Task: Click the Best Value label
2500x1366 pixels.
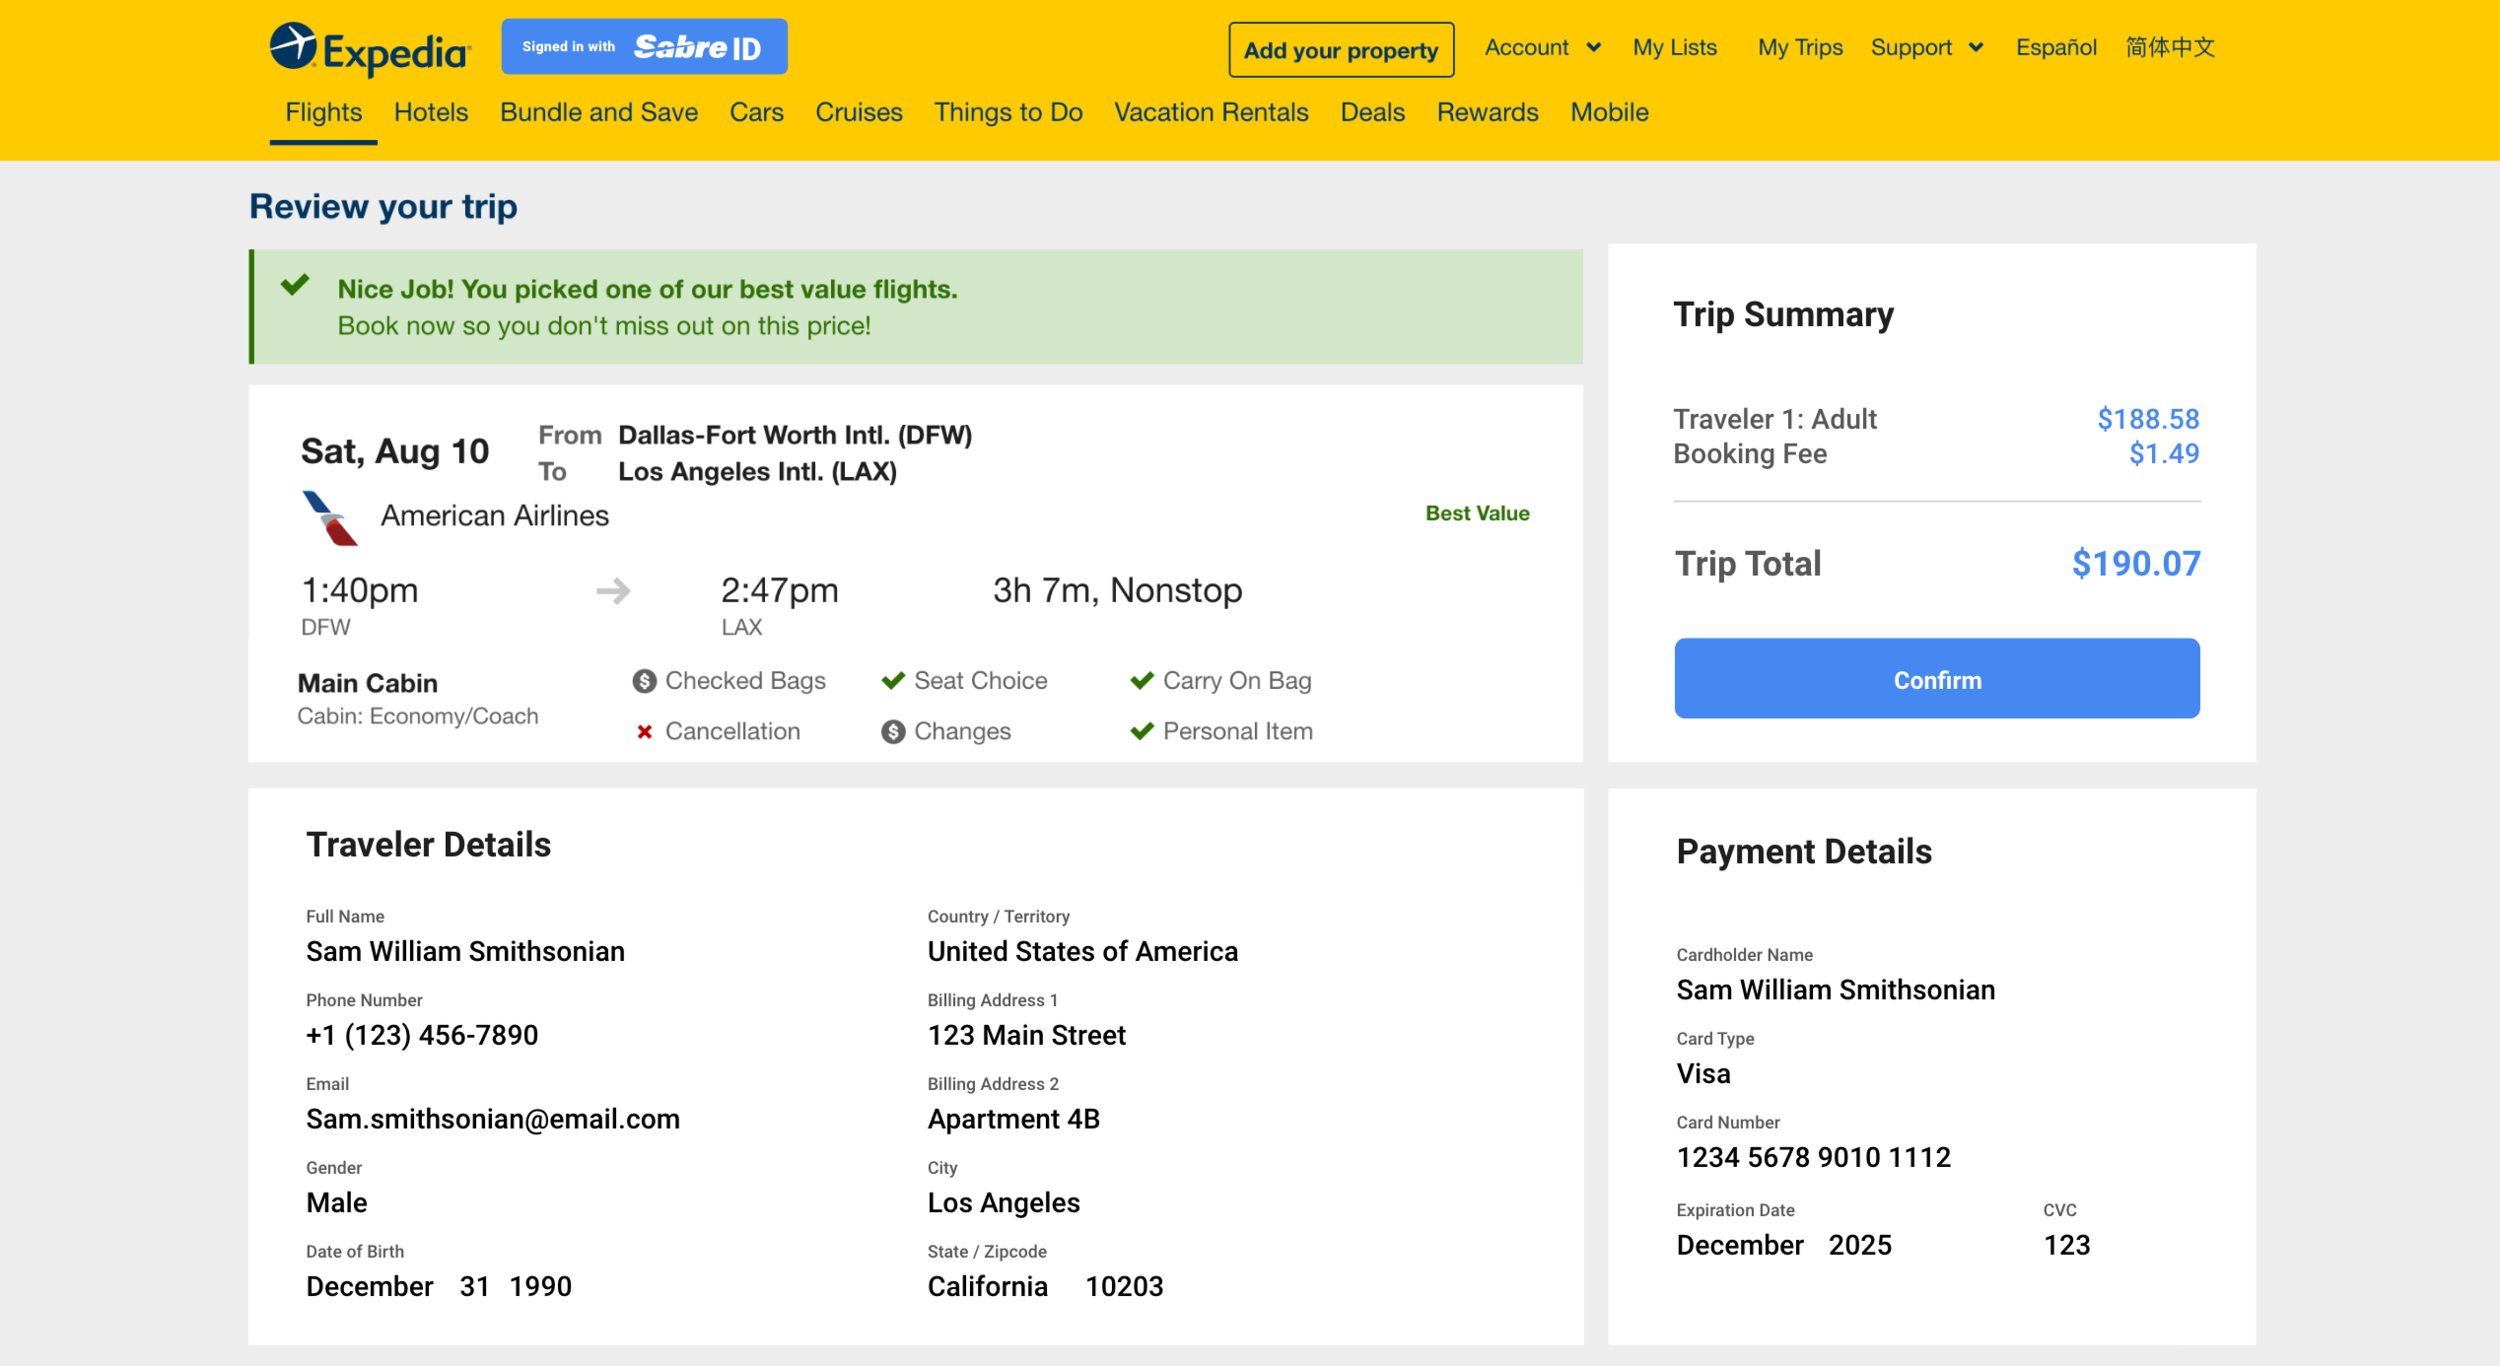Action: click(1477, 513)
